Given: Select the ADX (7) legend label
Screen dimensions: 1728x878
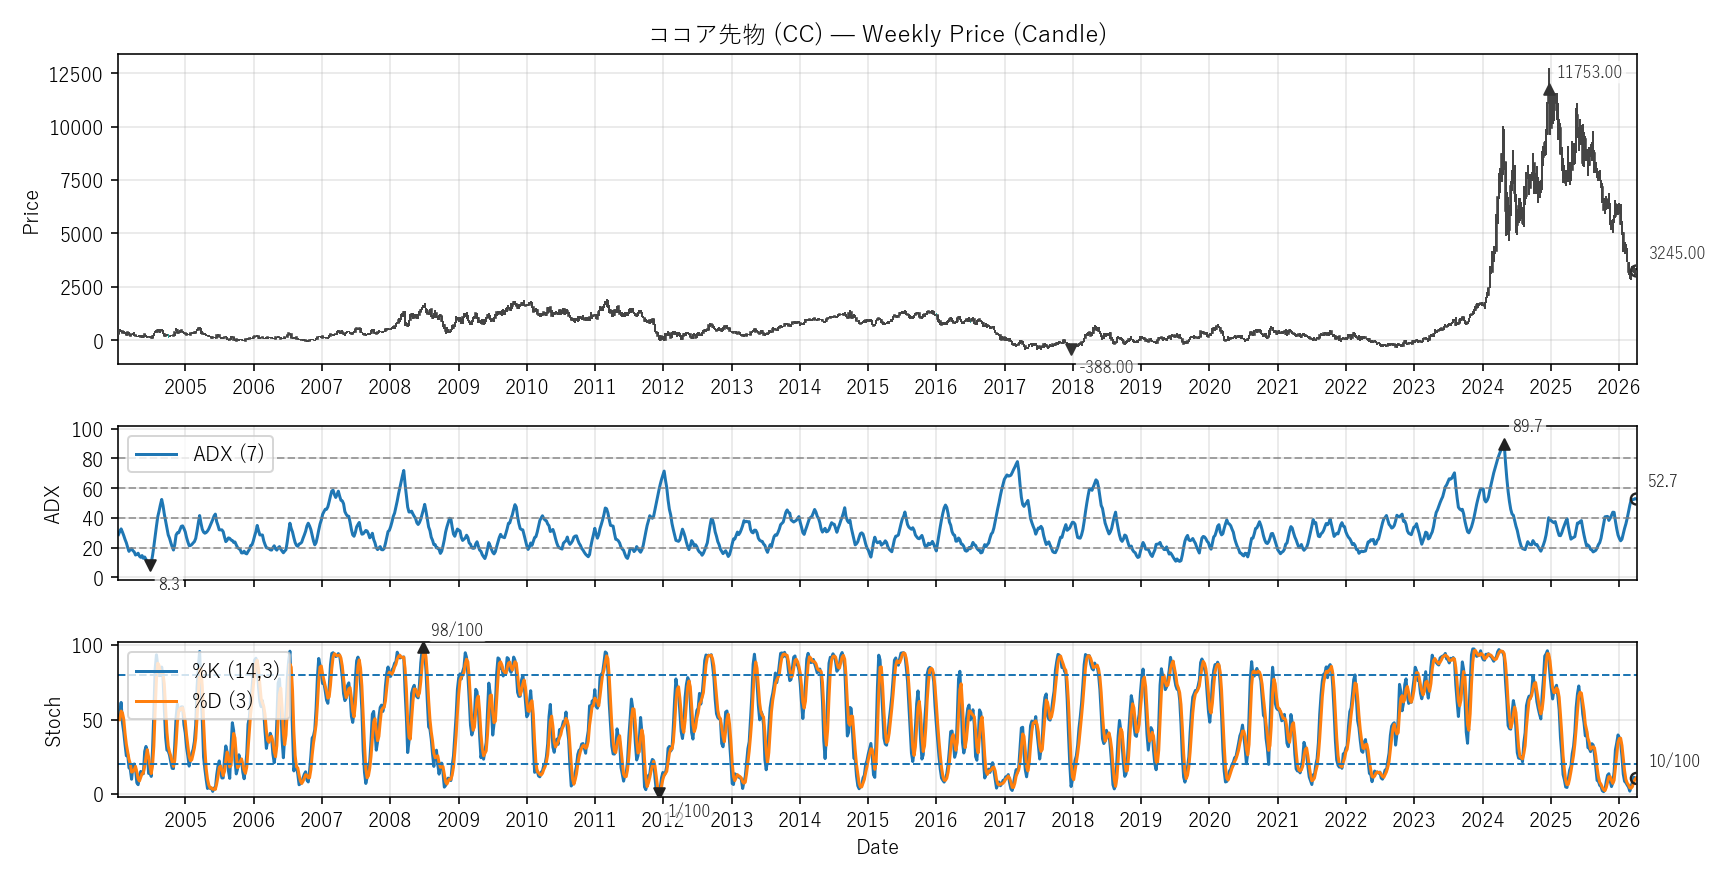Looking at the screenshot, I should (228, 454).
